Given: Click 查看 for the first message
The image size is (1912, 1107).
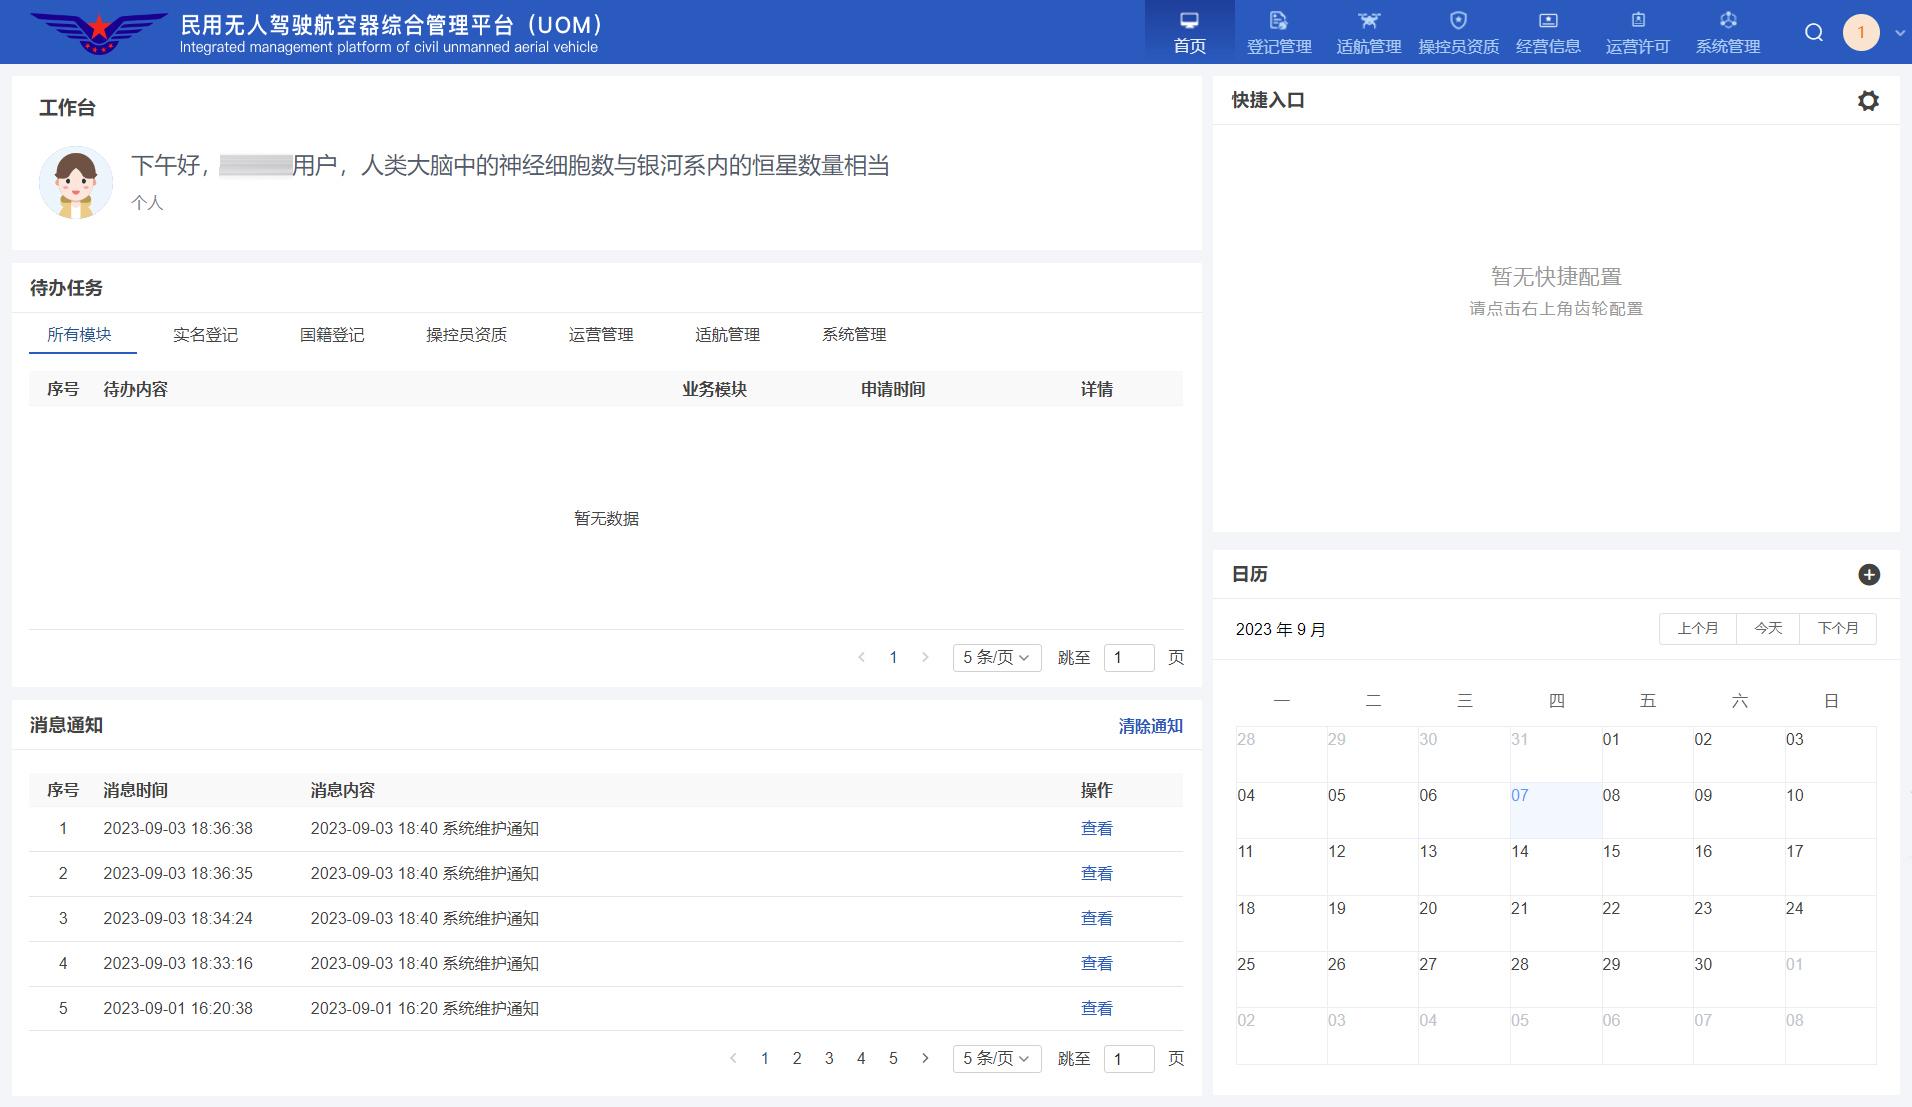Looking at the screenshot, I should (x=1096, y=829).
